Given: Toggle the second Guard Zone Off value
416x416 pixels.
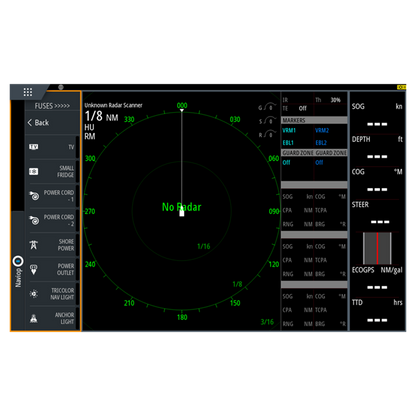Looking at the screenshot, I should point(319,163).
